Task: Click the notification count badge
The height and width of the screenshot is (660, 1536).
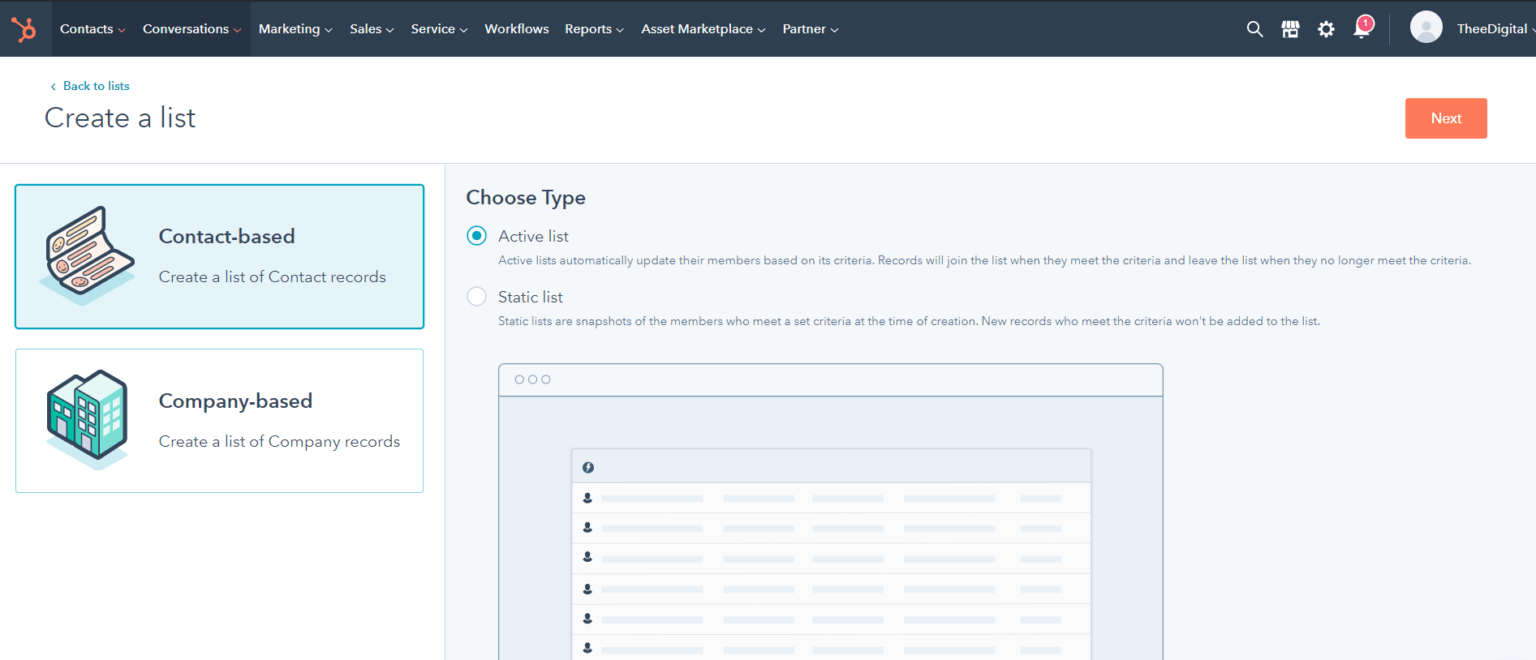Action: coord(1366,20)
